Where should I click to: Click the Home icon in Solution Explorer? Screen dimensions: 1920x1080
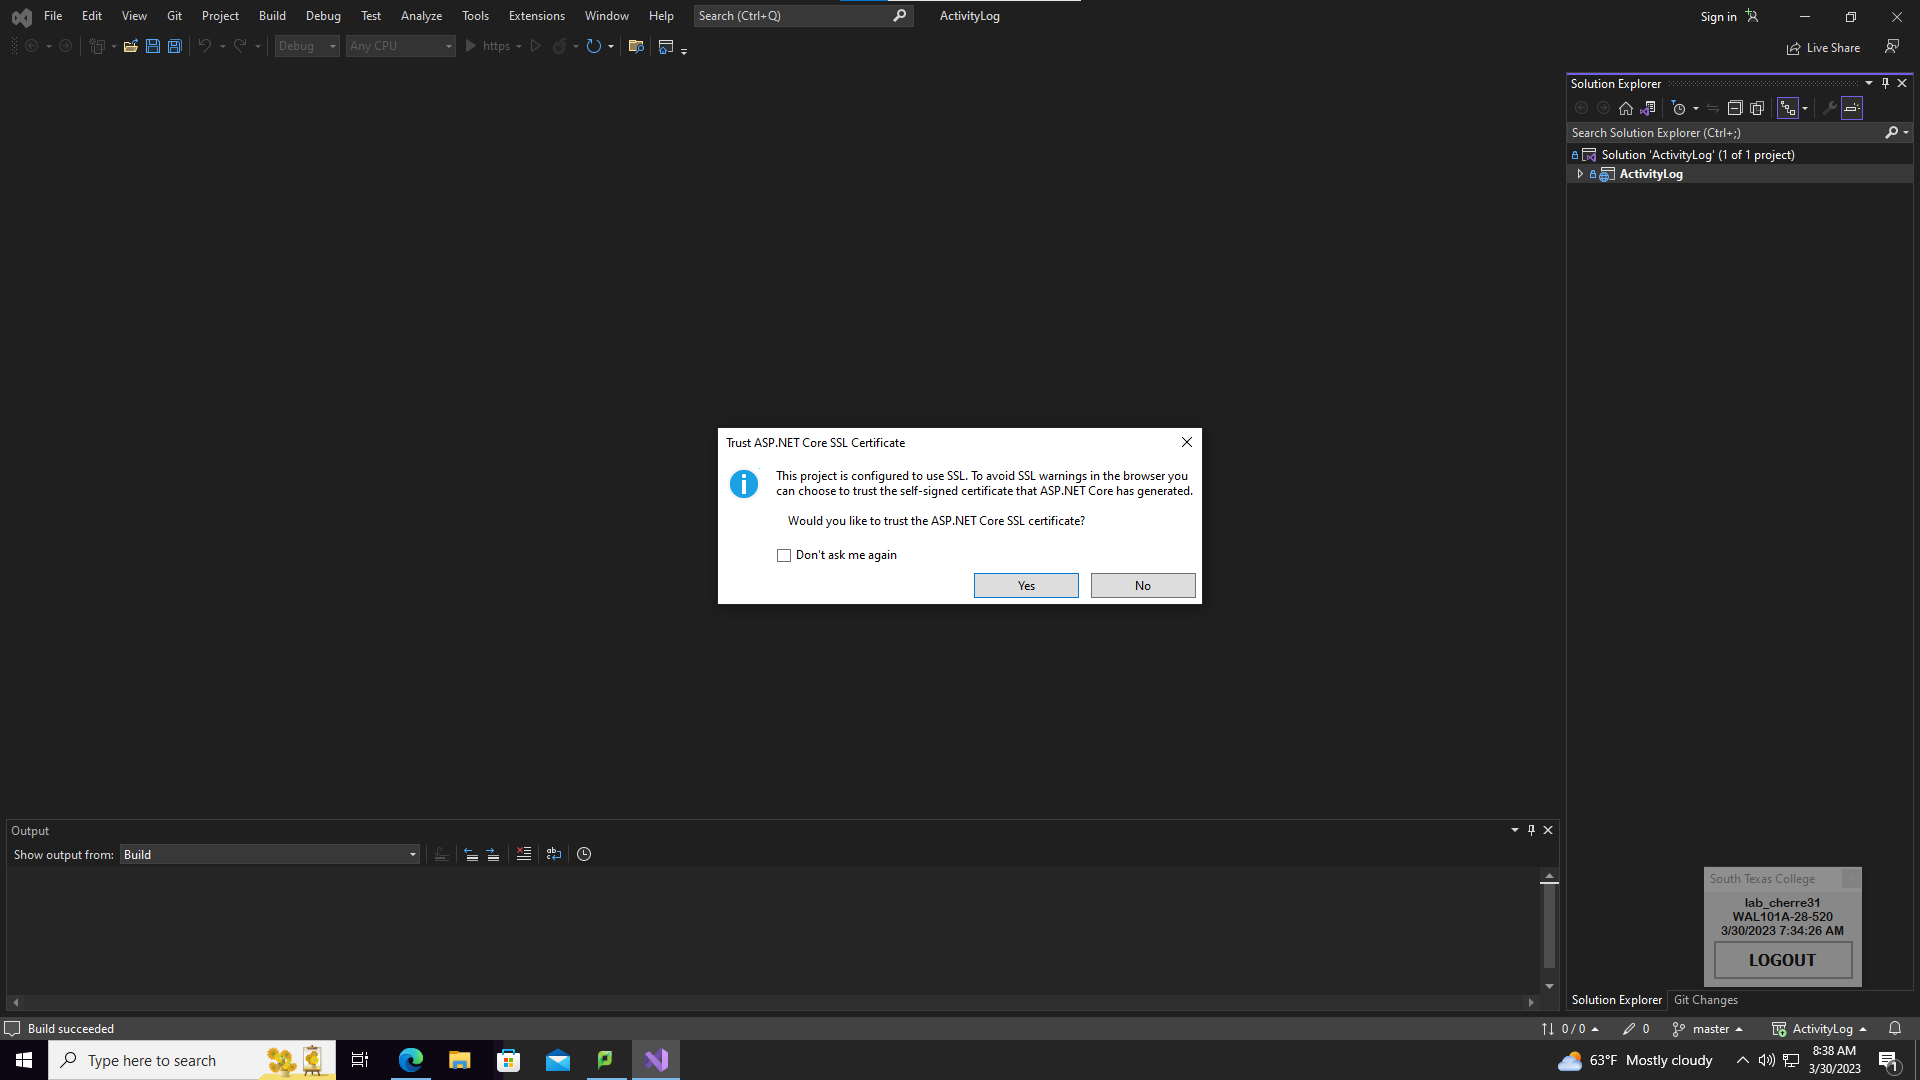(x=1626, y=108)
